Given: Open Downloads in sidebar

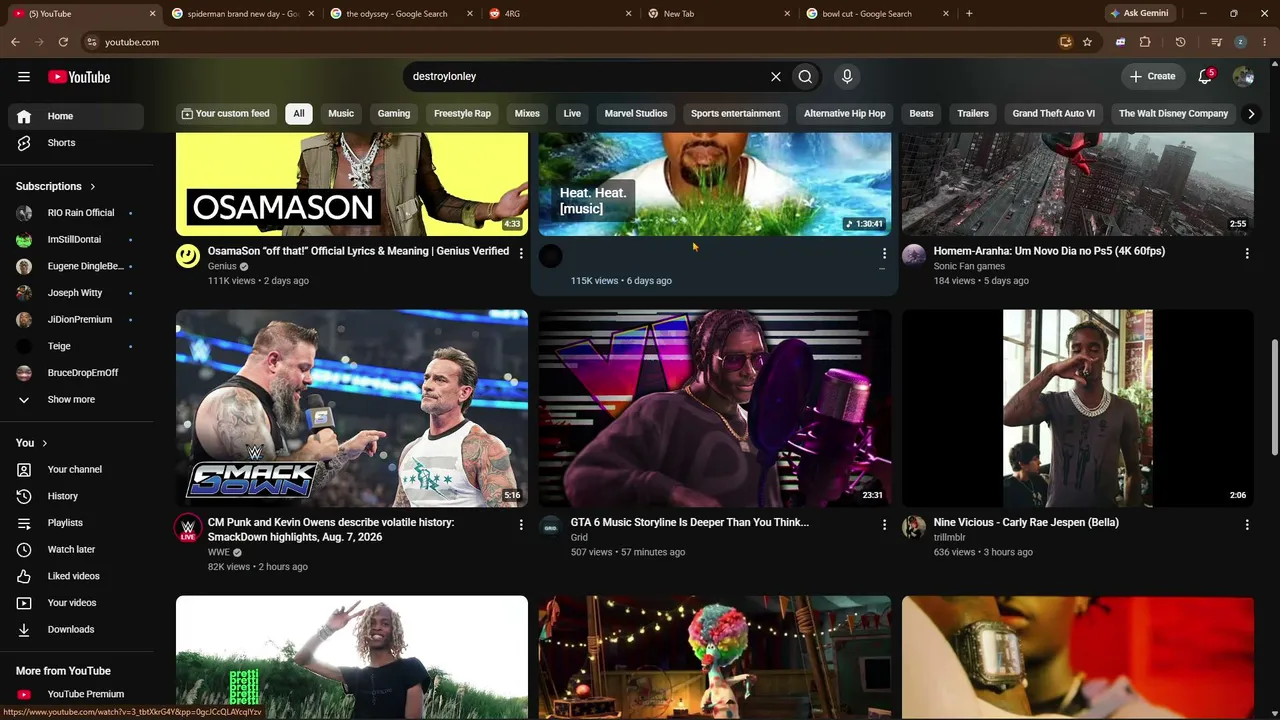Looking at the screenshot, I should point(76,630).
